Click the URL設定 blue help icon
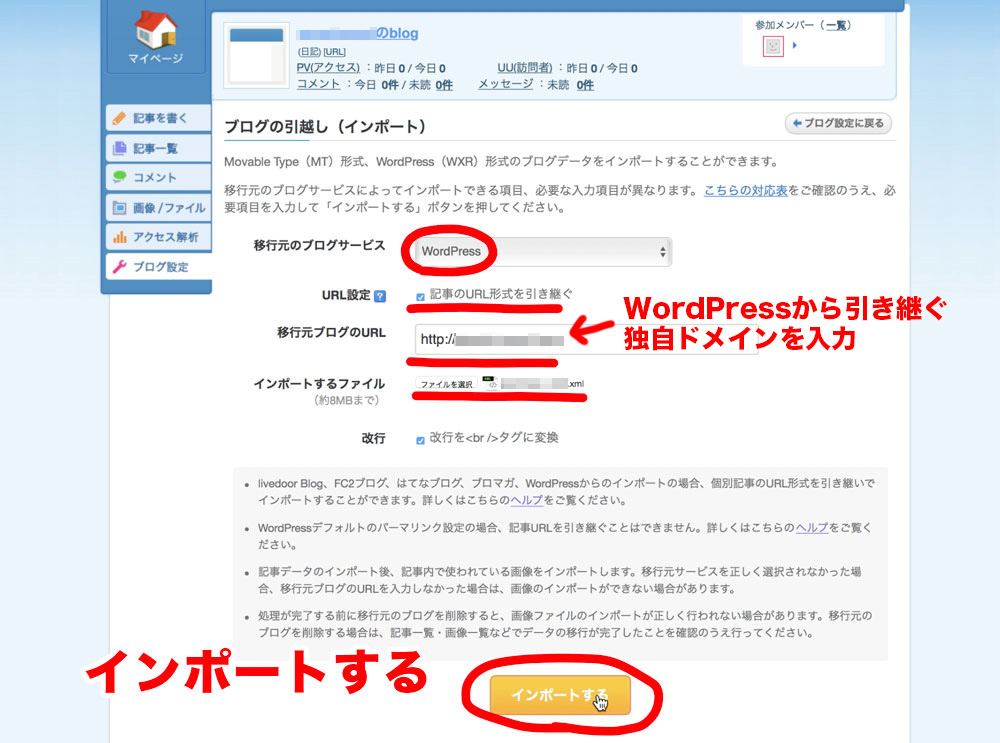1000x743 pixels. (380, 296)
